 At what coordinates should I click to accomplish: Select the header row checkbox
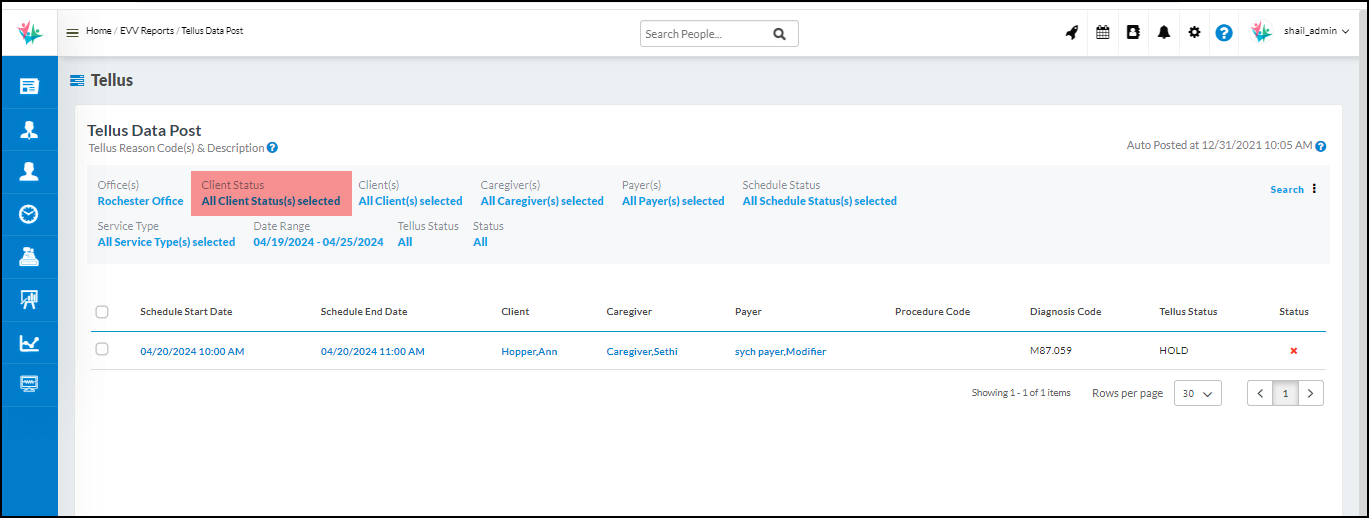[x=102, y=312]
